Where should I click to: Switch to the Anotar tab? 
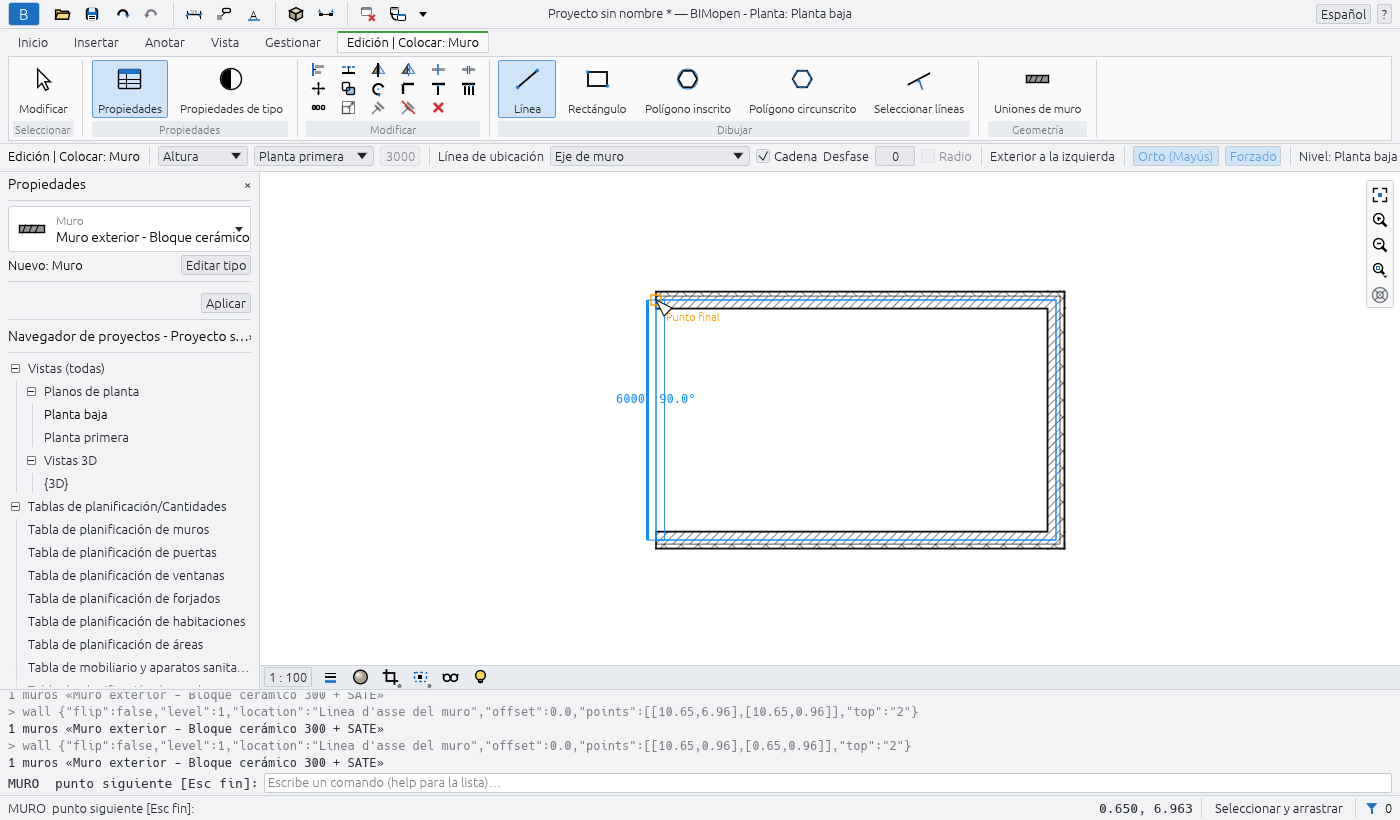165,43
